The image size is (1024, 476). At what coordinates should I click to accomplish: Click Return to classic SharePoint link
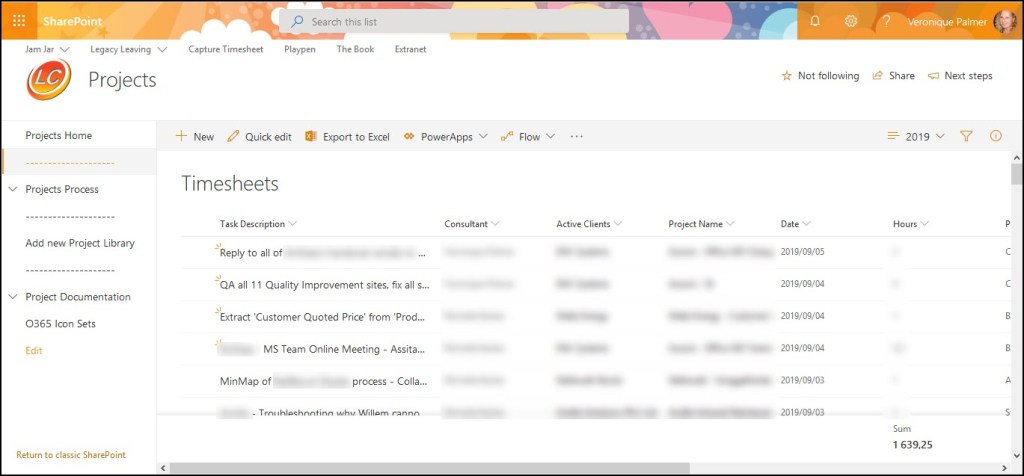(x=71, y=455)
